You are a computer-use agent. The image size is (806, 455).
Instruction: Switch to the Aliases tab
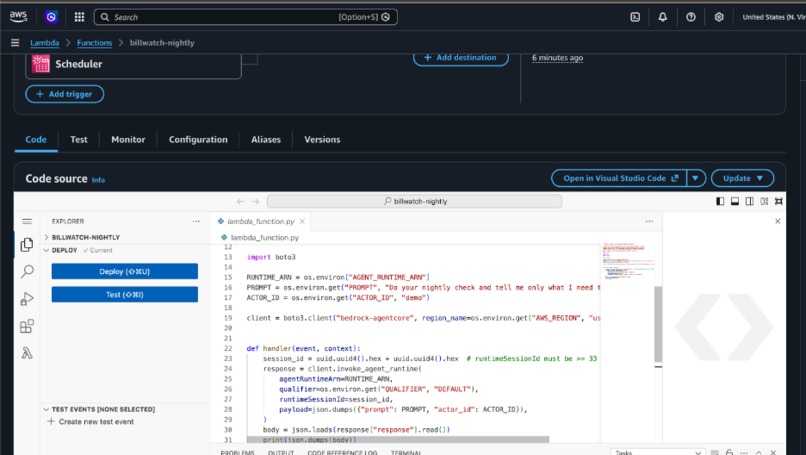coord(266,139)
